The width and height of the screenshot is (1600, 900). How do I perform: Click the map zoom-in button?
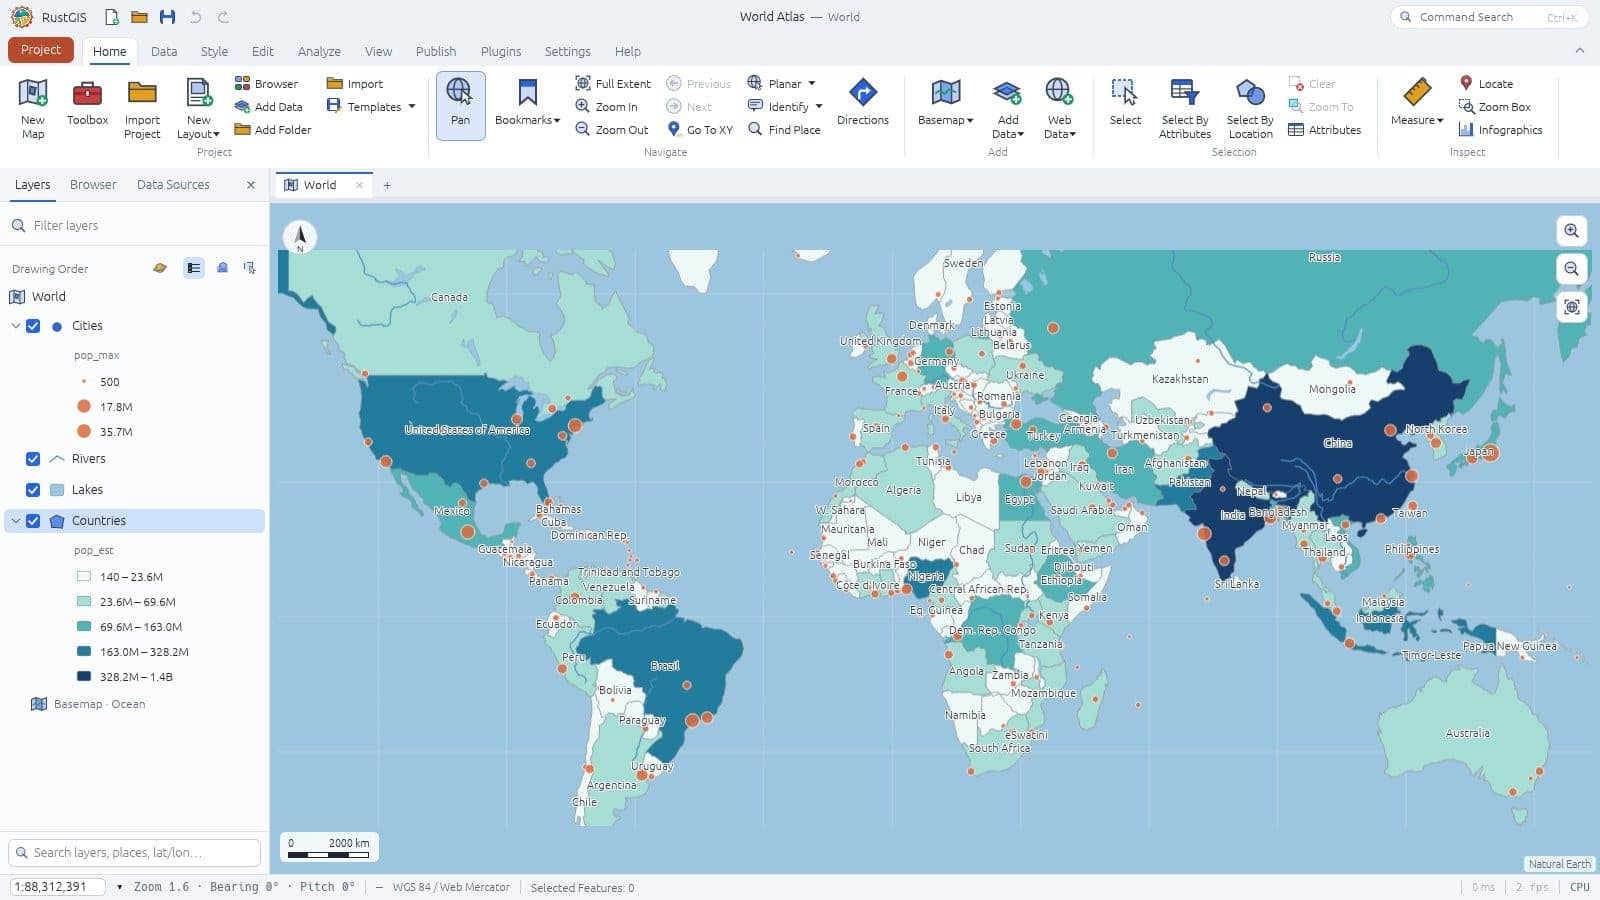coord(1572,231)
